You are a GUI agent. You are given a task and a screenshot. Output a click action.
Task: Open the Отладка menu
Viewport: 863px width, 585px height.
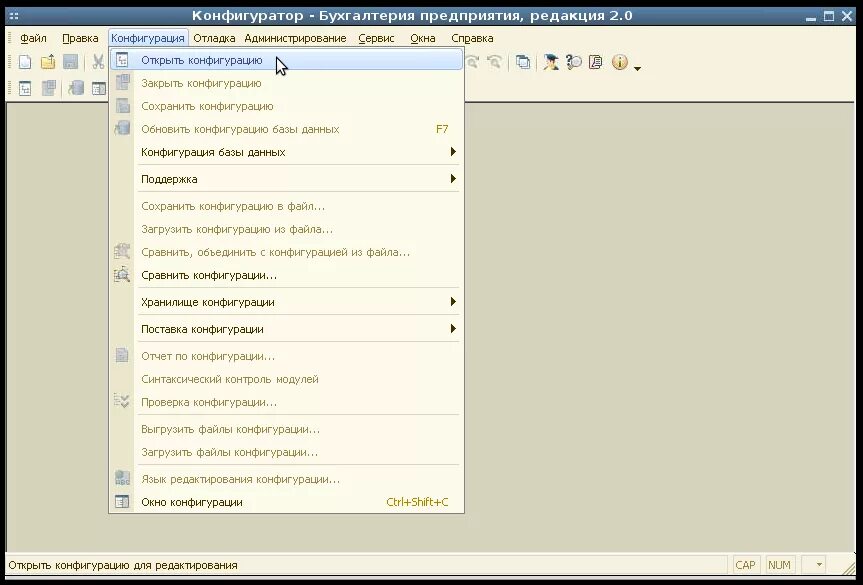214,38
